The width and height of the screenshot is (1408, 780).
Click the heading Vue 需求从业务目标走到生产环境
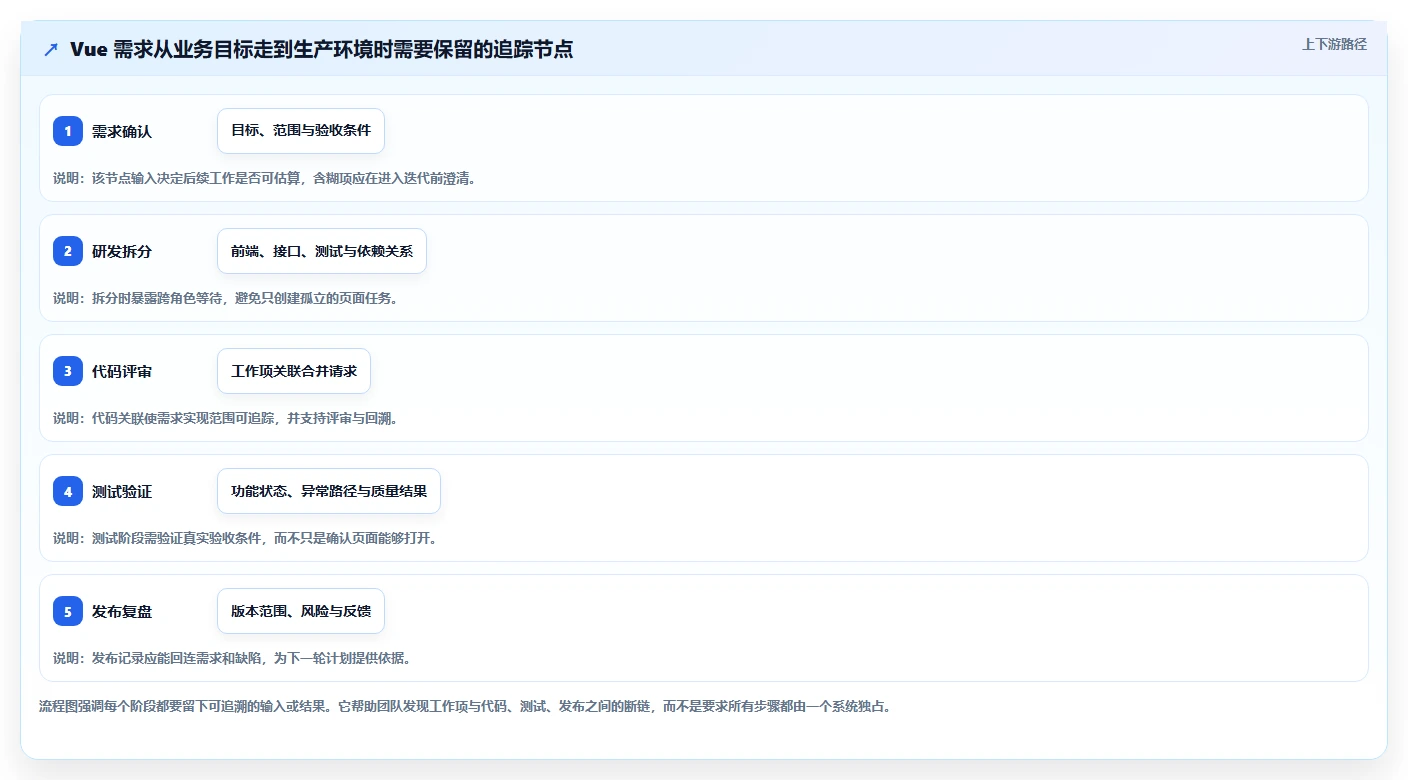coord(322,49)
